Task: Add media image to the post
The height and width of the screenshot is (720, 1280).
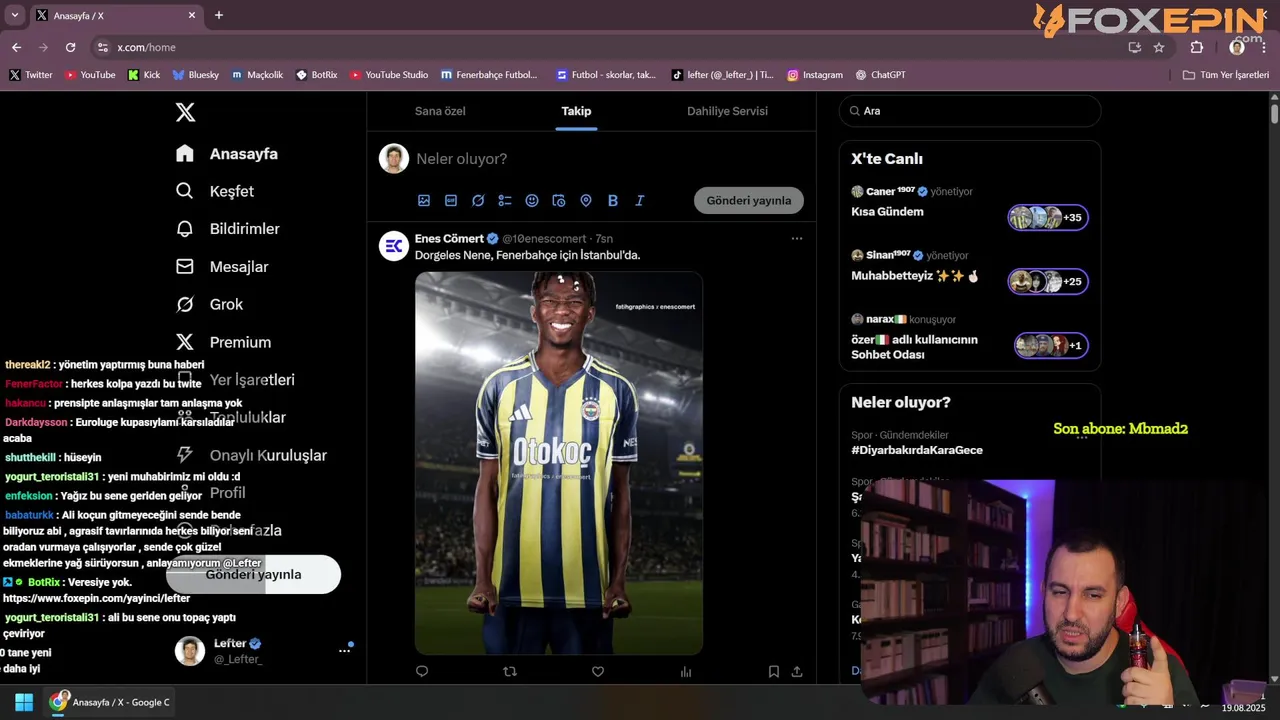Action: coord(424,201)
